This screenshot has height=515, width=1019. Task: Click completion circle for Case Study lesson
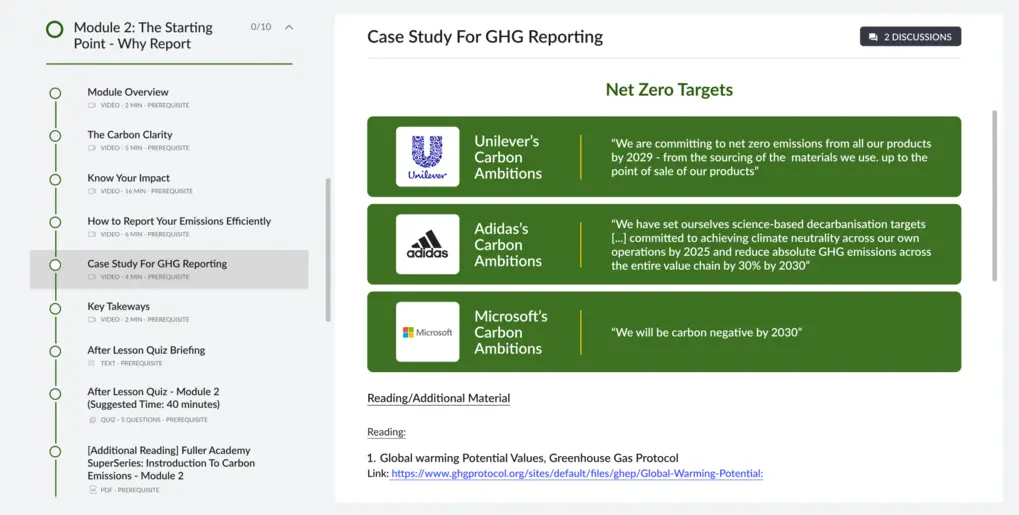tap(55, 265)
